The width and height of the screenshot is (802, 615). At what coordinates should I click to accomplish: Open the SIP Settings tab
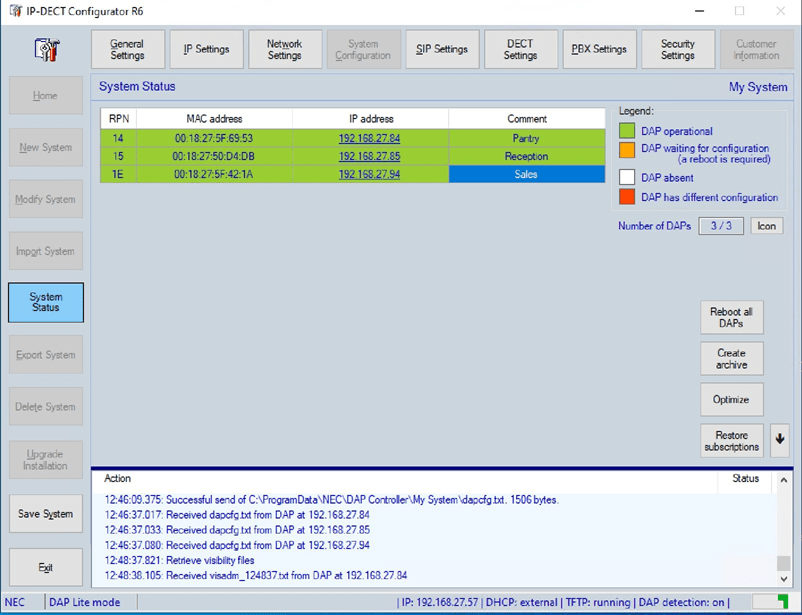[x=442, y=49]
